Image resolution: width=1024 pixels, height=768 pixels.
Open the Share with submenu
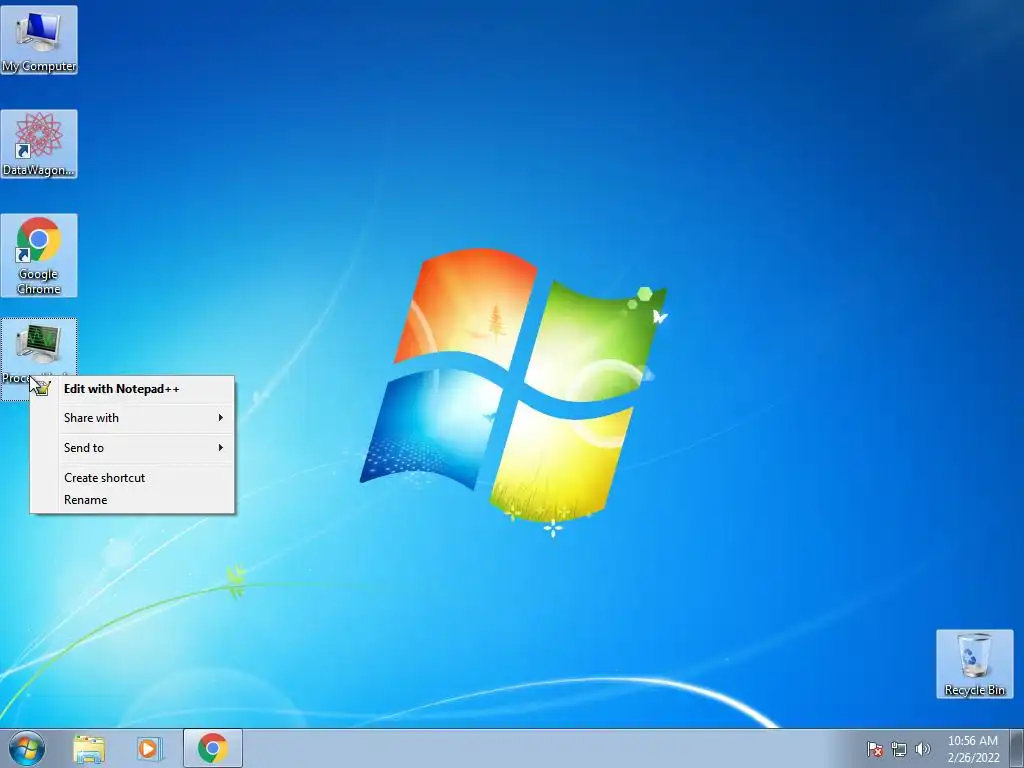(133, 418)
